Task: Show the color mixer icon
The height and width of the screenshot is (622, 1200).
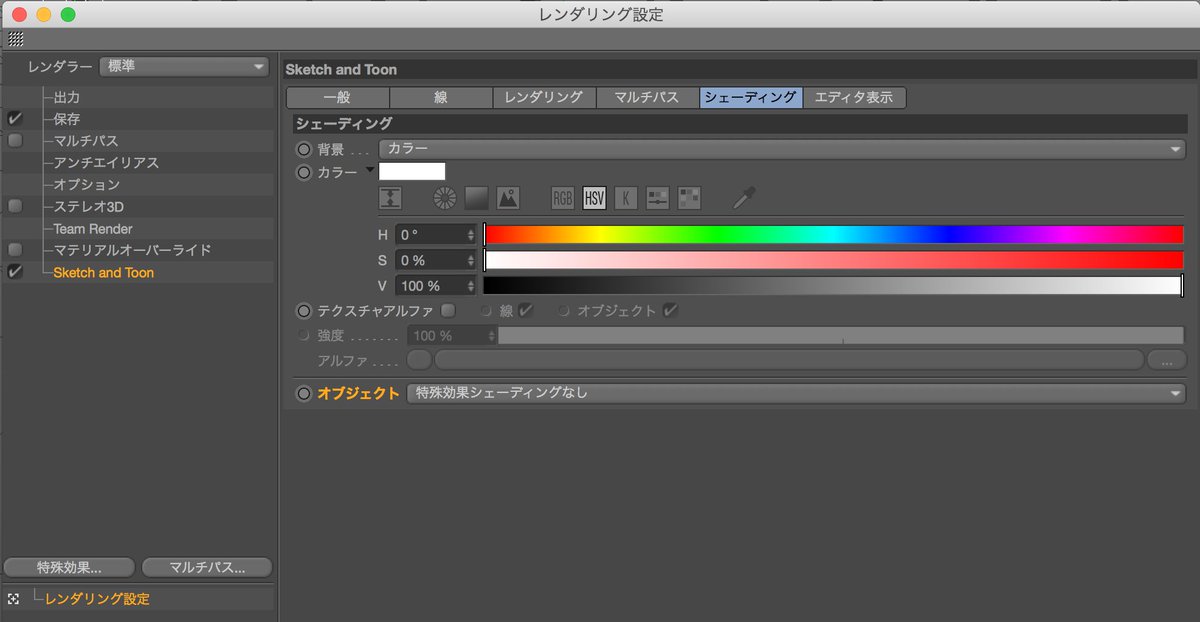Action: pyautogui.click(x=657, y=198)
